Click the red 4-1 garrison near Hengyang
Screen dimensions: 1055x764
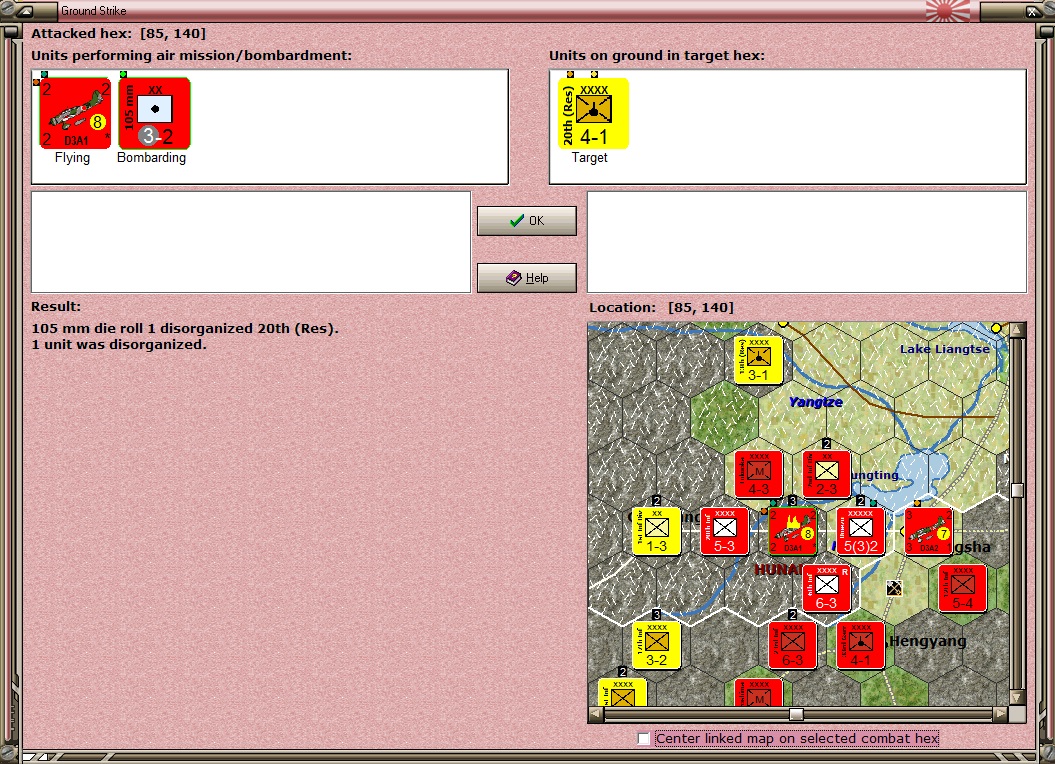click(861, 646)
